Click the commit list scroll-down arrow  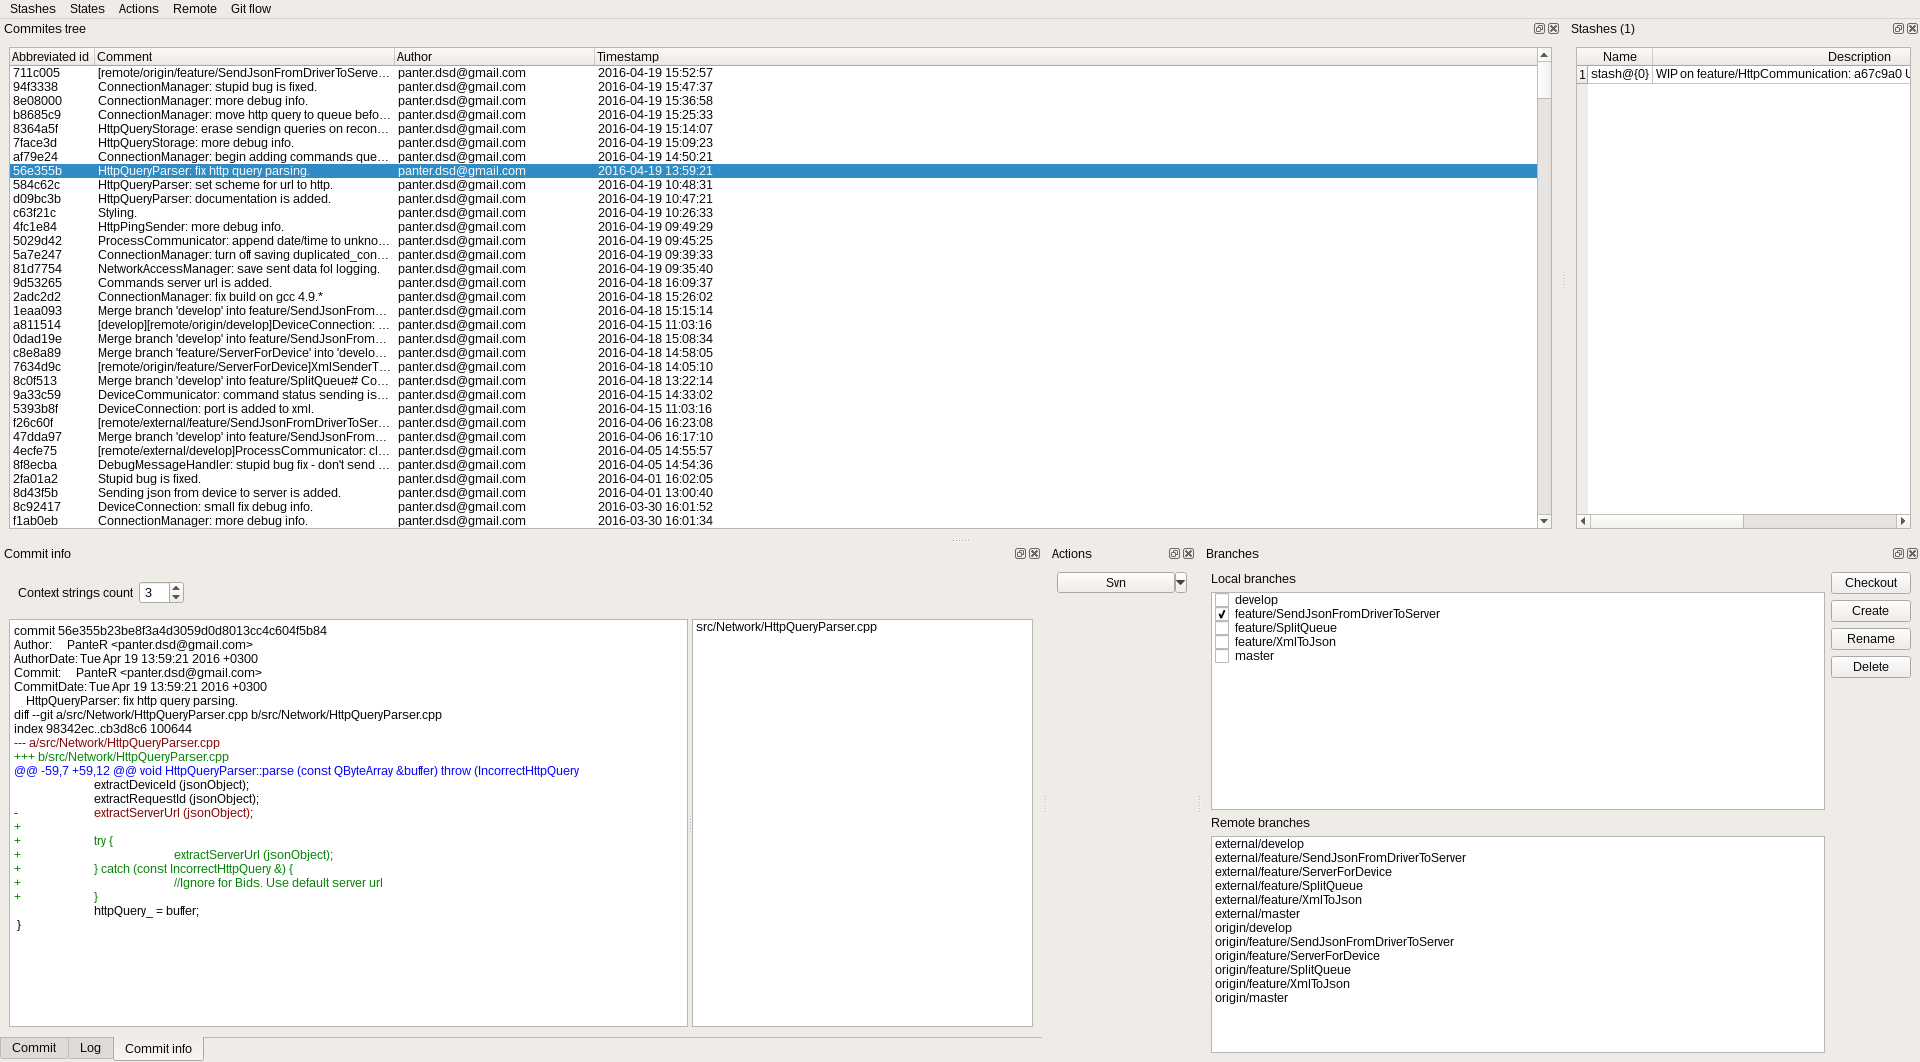(x=1544, y=521)
